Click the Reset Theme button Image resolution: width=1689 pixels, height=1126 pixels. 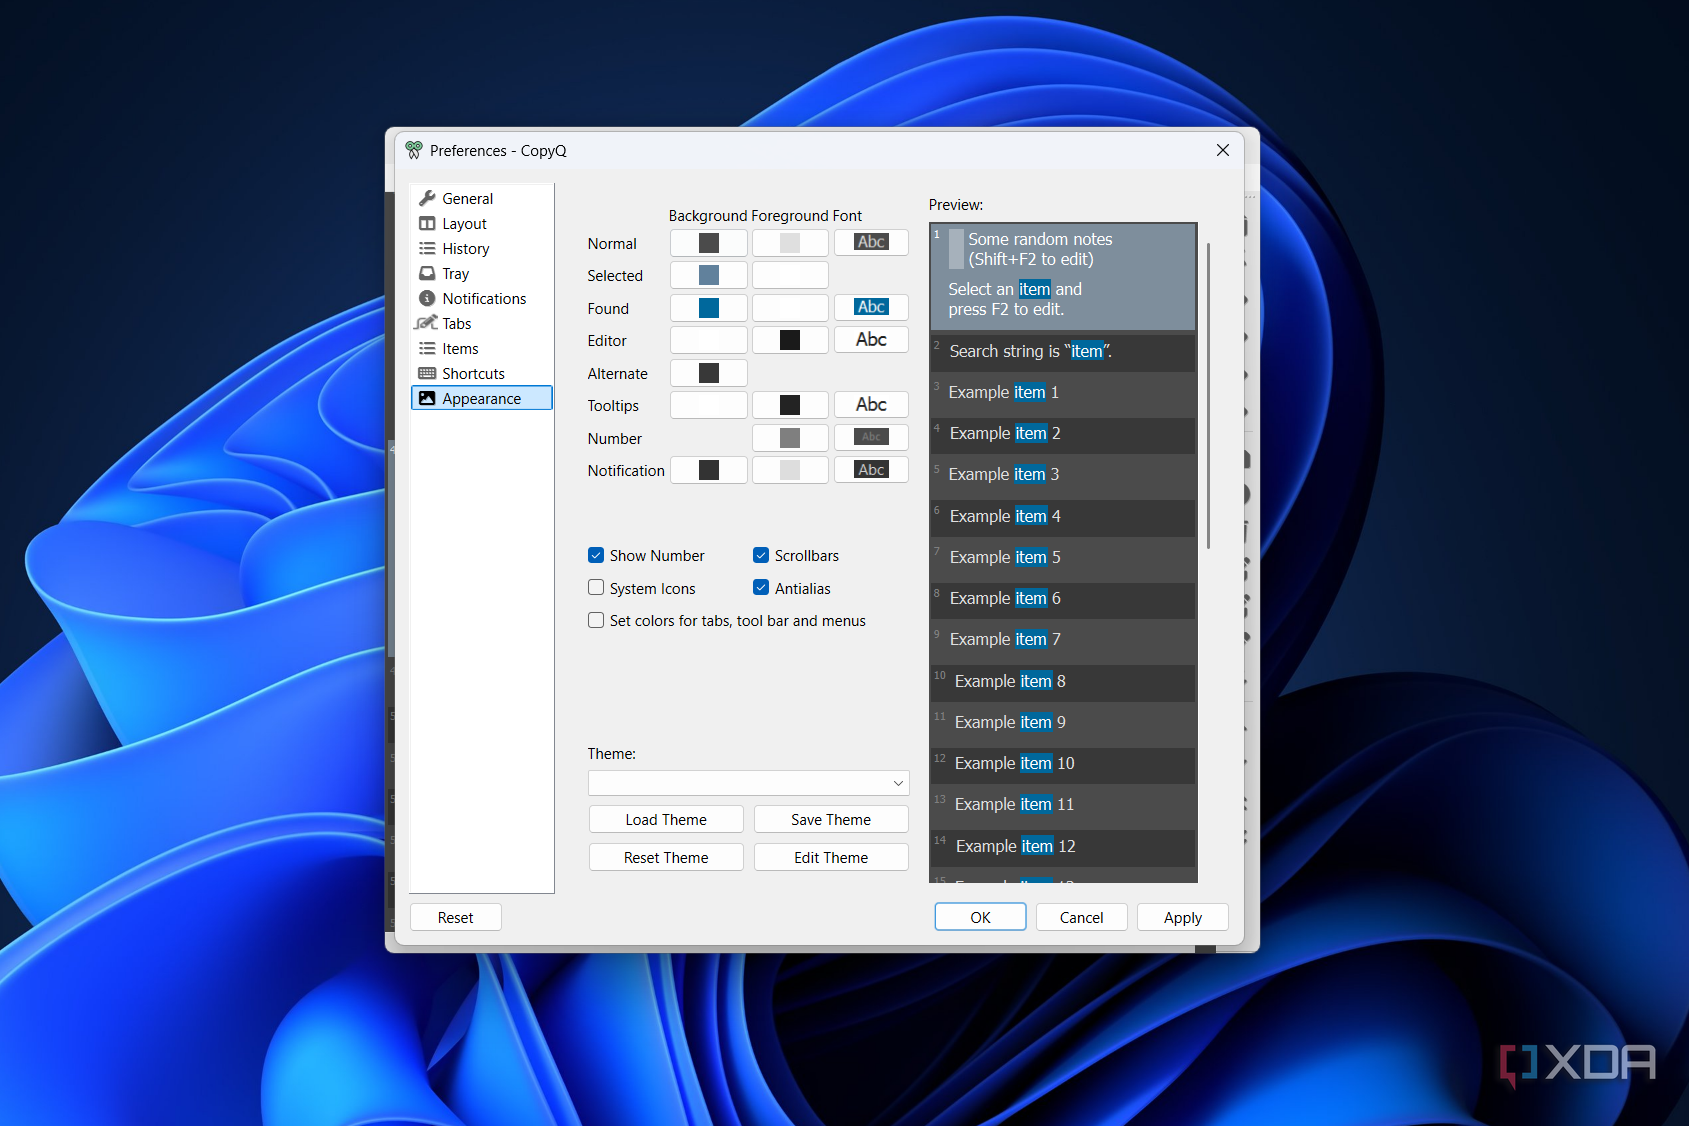[666, 857]
